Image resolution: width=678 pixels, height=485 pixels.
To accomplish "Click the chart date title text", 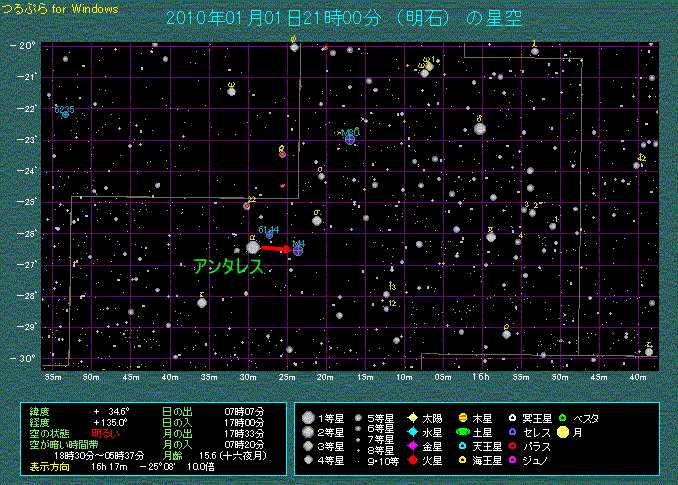I will [340, 18].
